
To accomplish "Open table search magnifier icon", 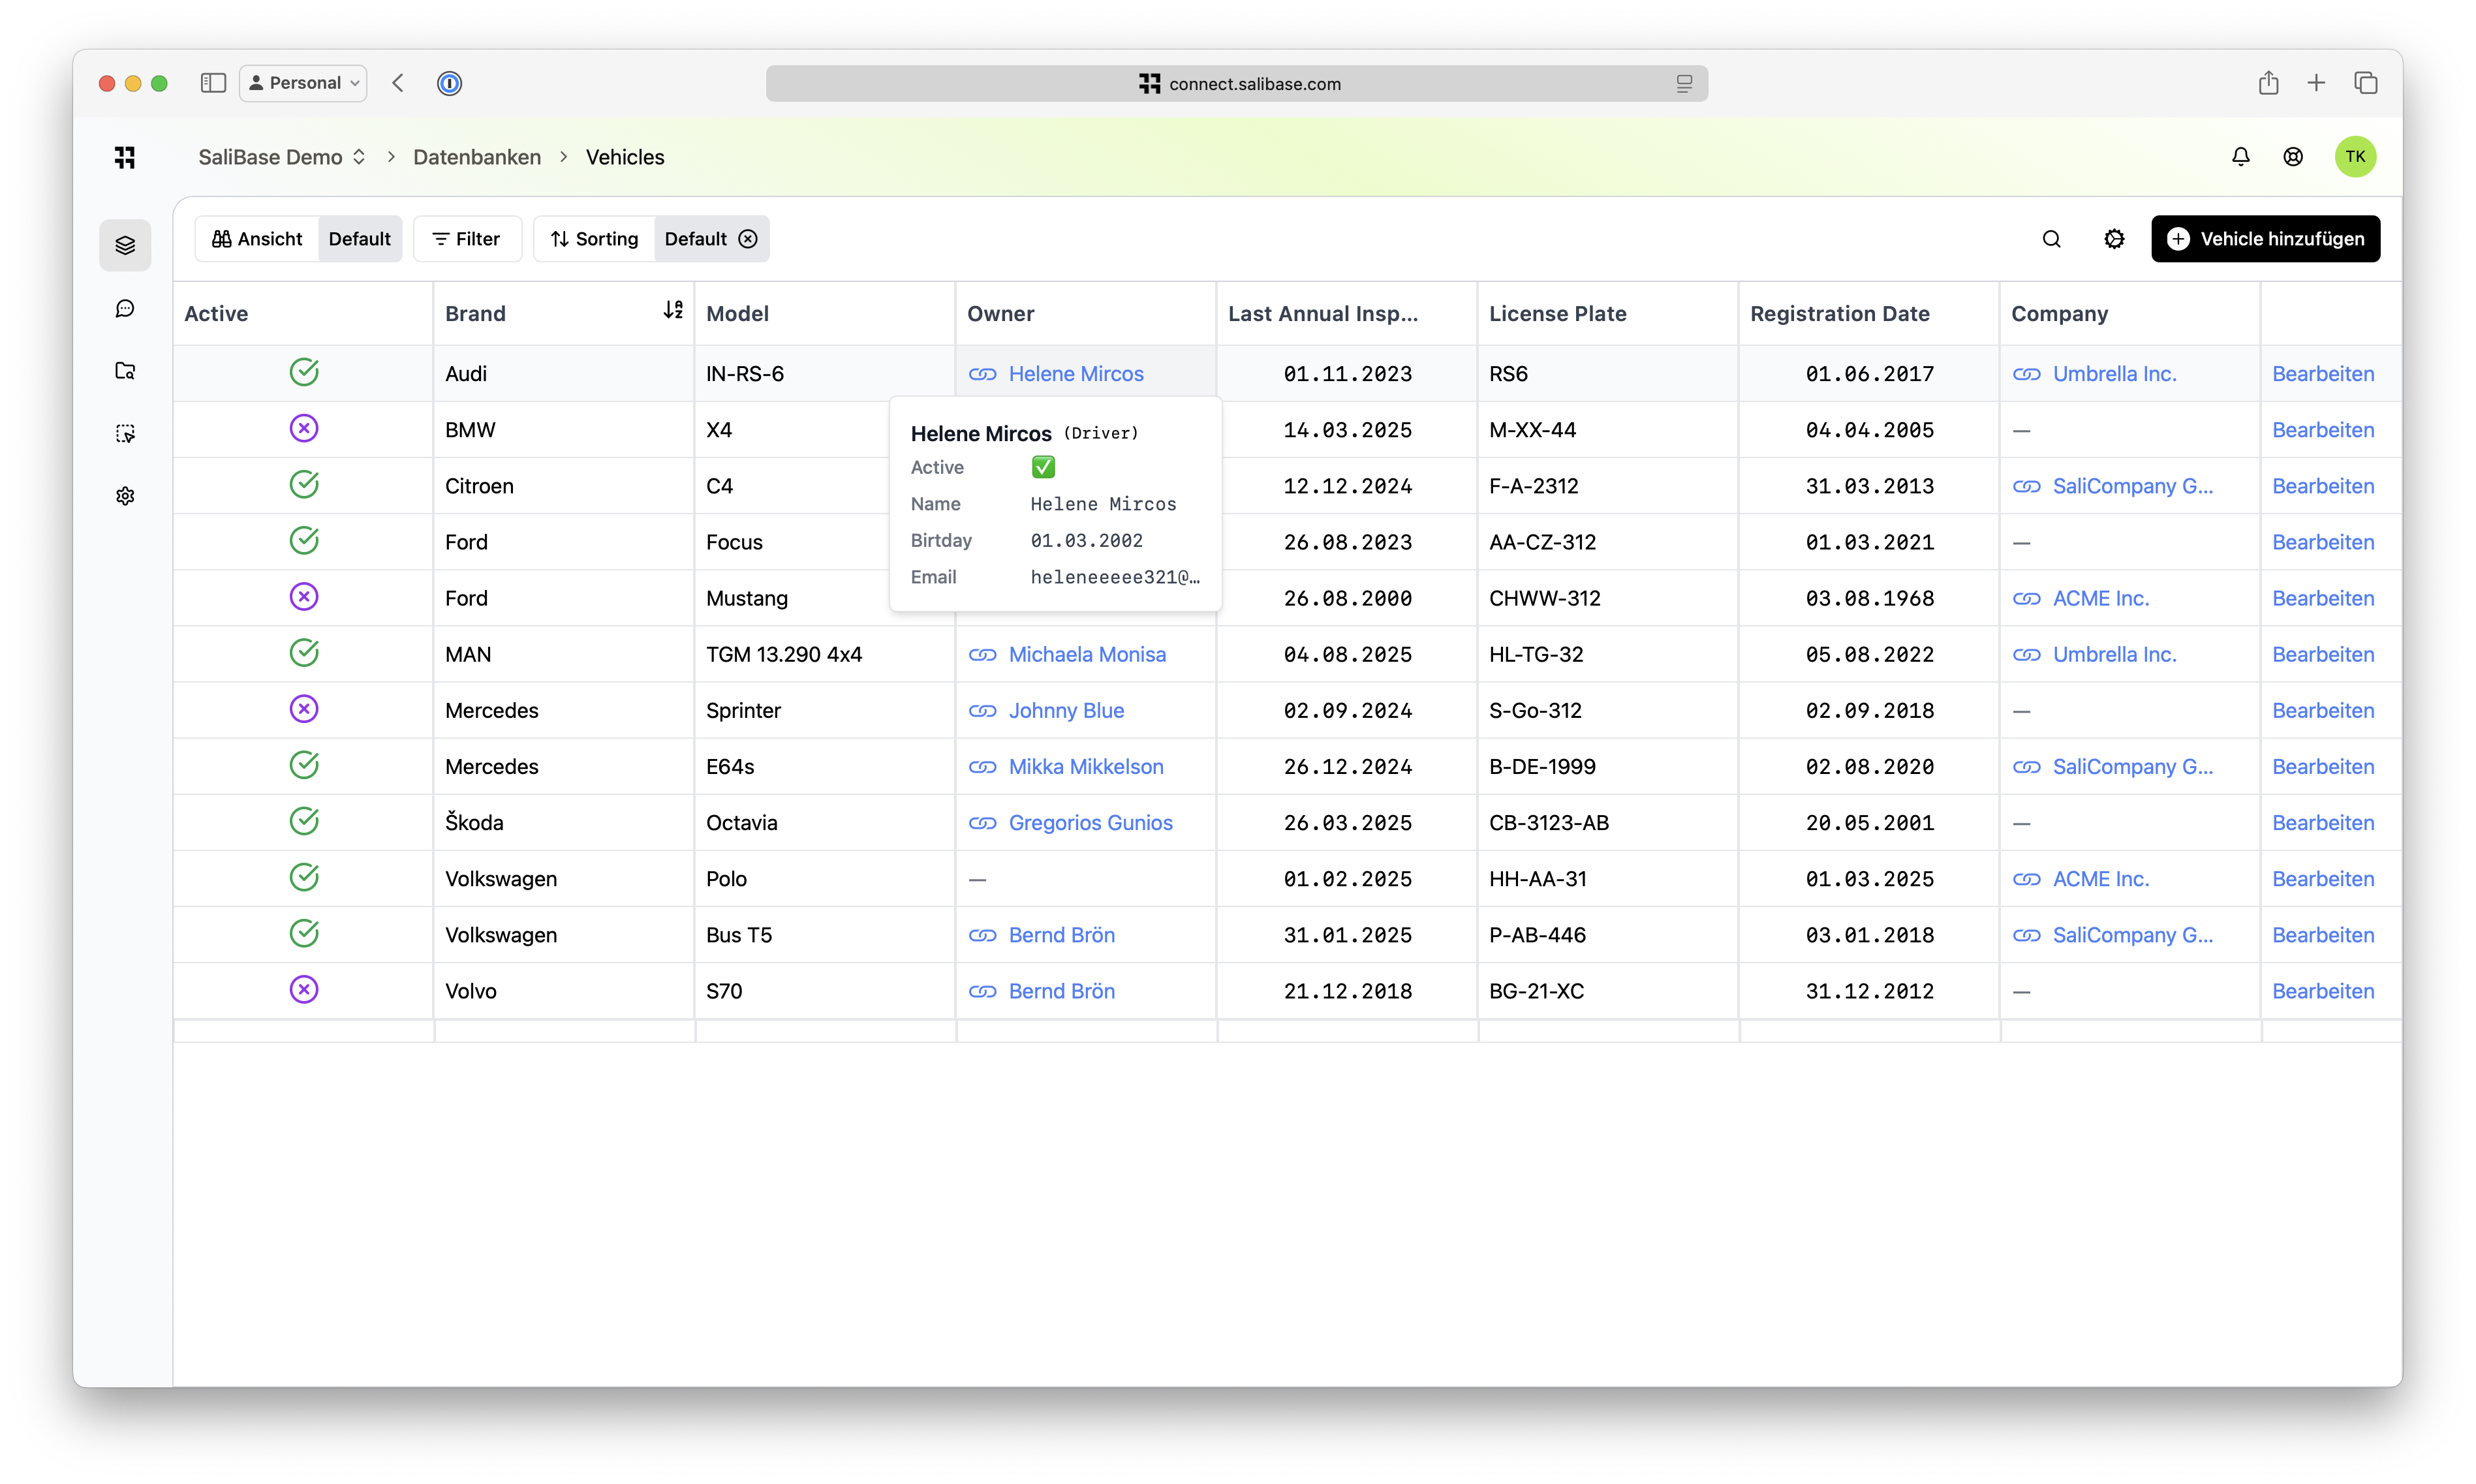I will [2051, 239].
